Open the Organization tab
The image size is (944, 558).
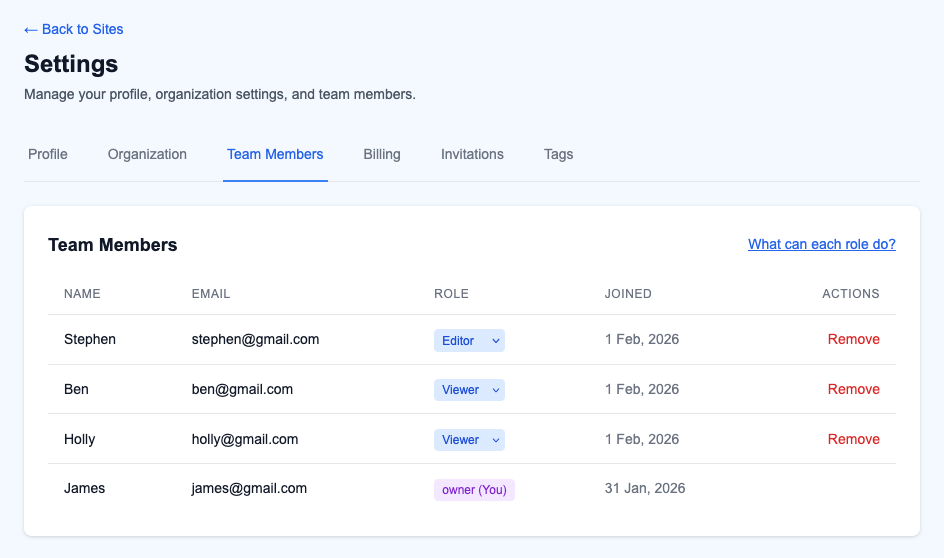tap(147, 155)
